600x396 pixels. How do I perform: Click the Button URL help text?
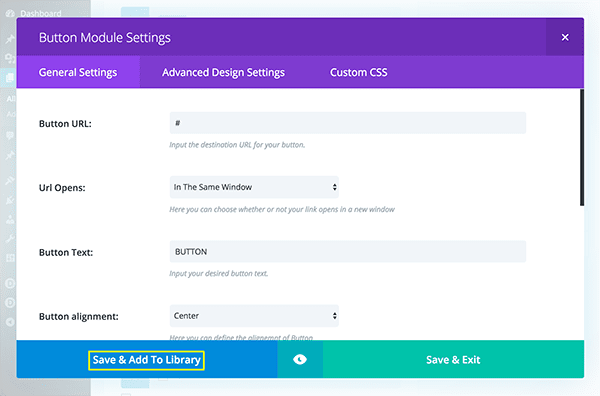pos(237,145)
